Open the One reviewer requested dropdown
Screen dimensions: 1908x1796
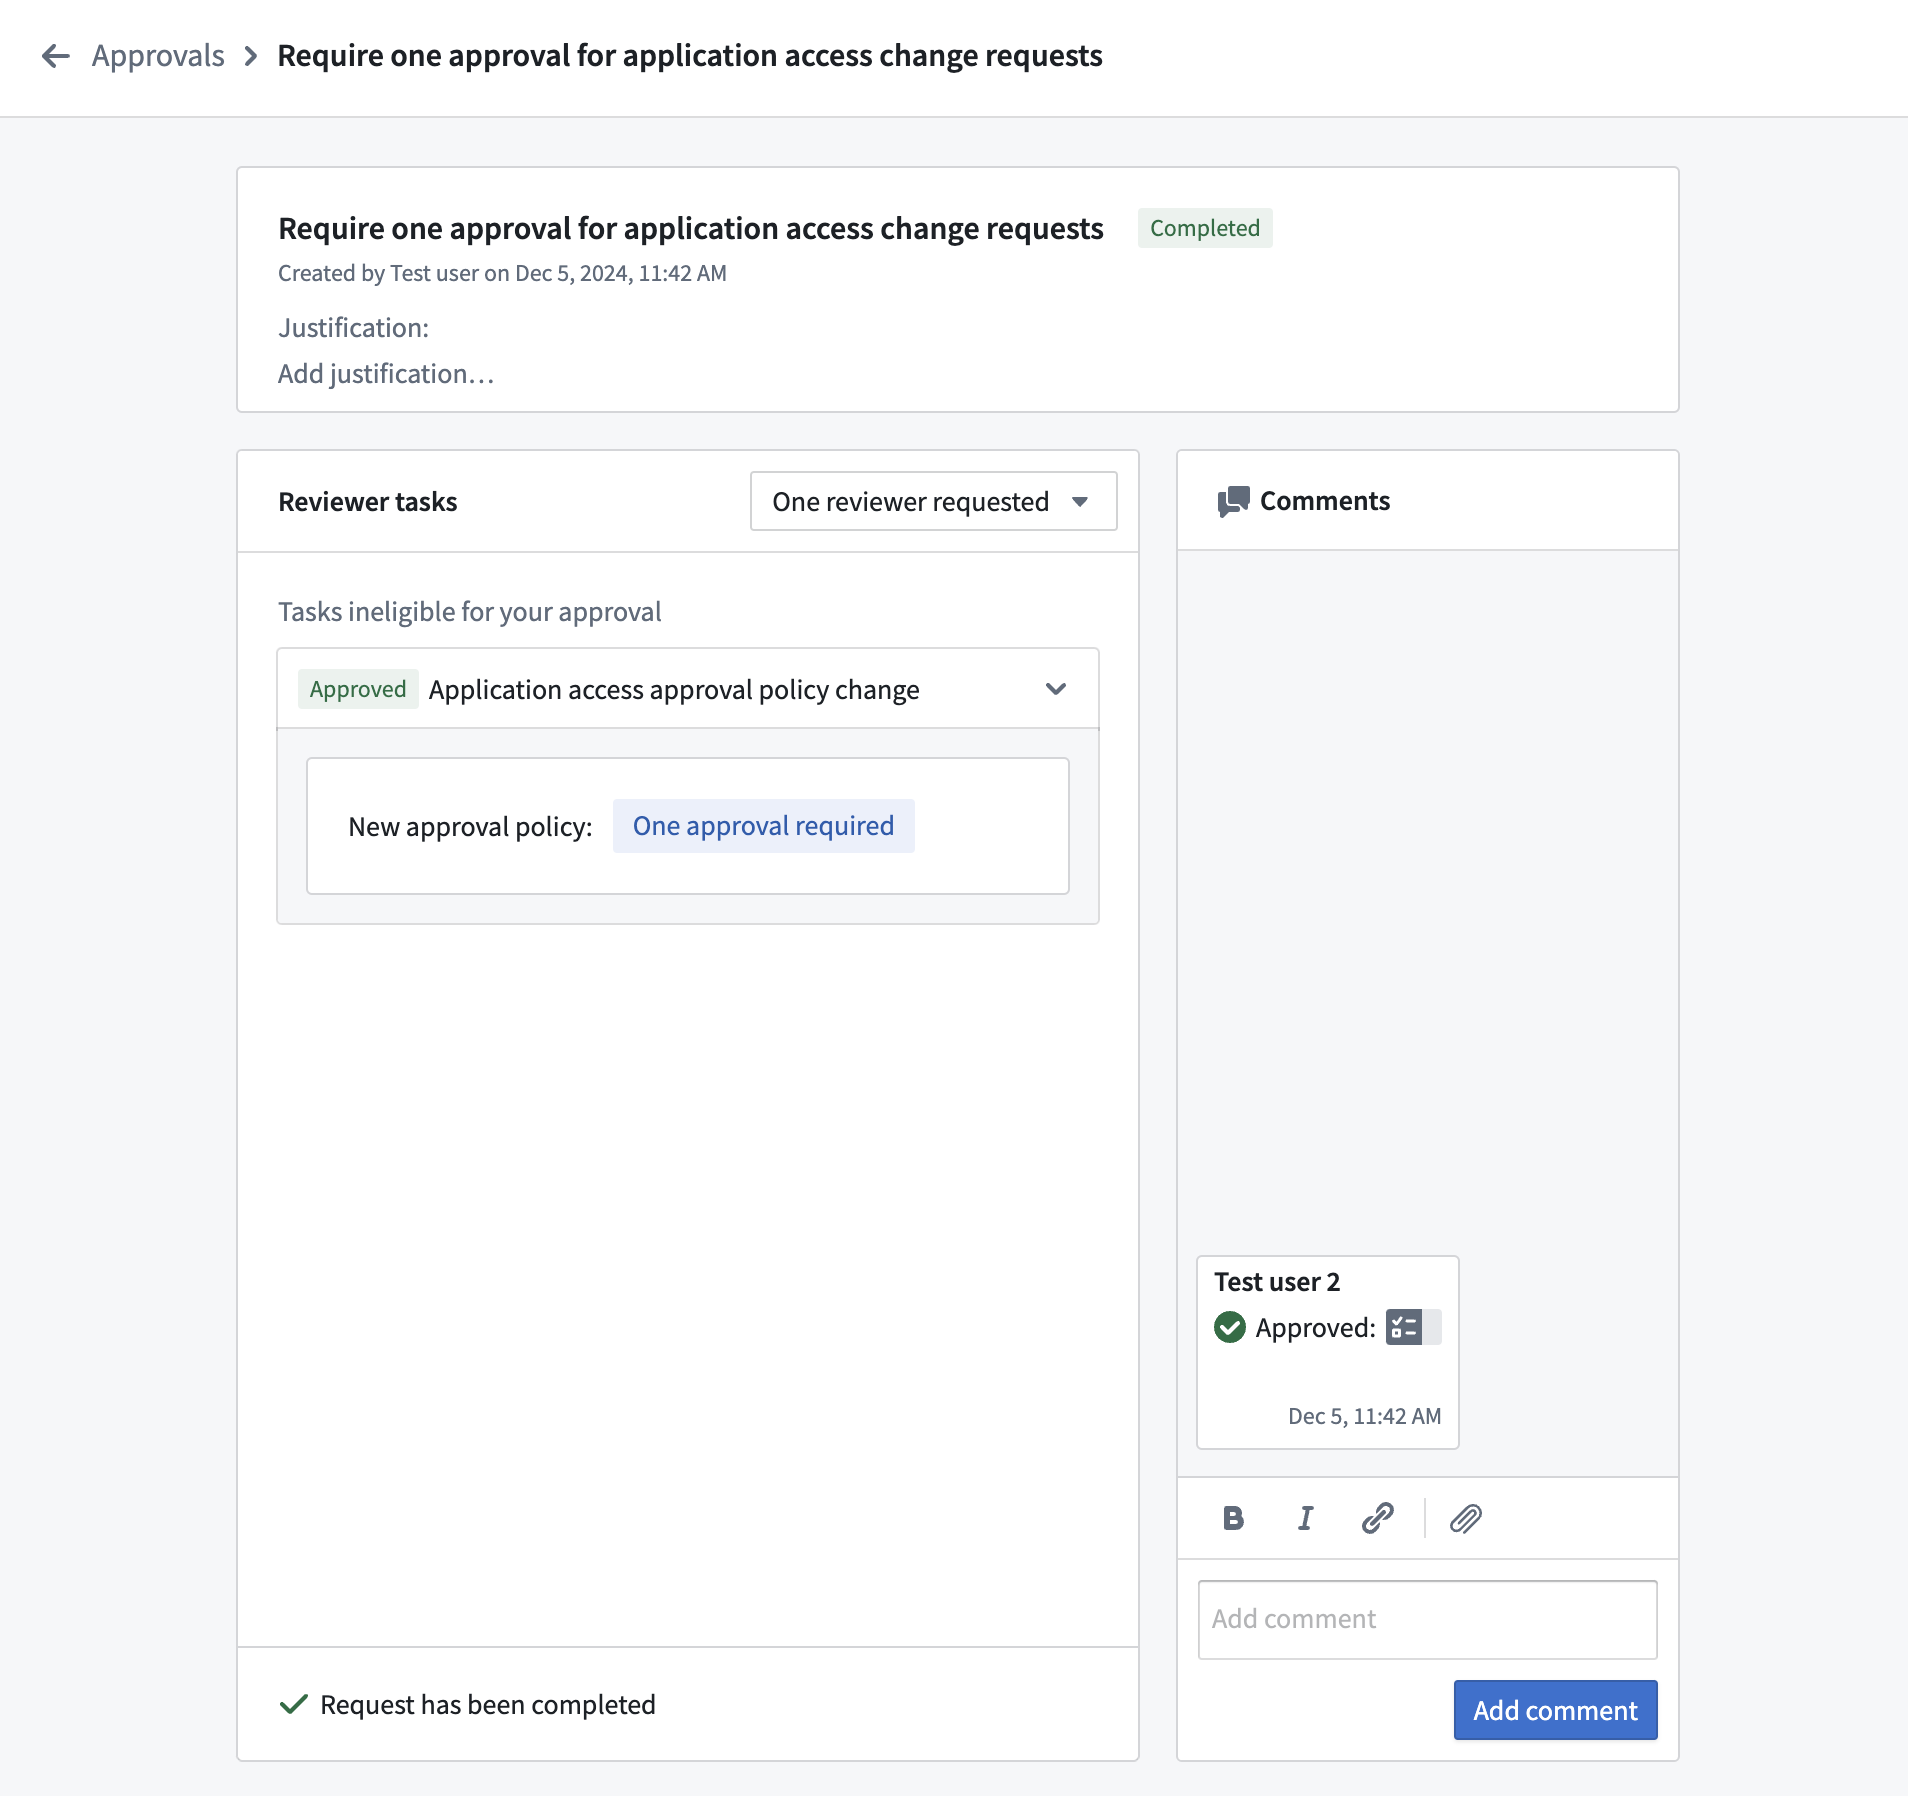(x=933, y=501)
